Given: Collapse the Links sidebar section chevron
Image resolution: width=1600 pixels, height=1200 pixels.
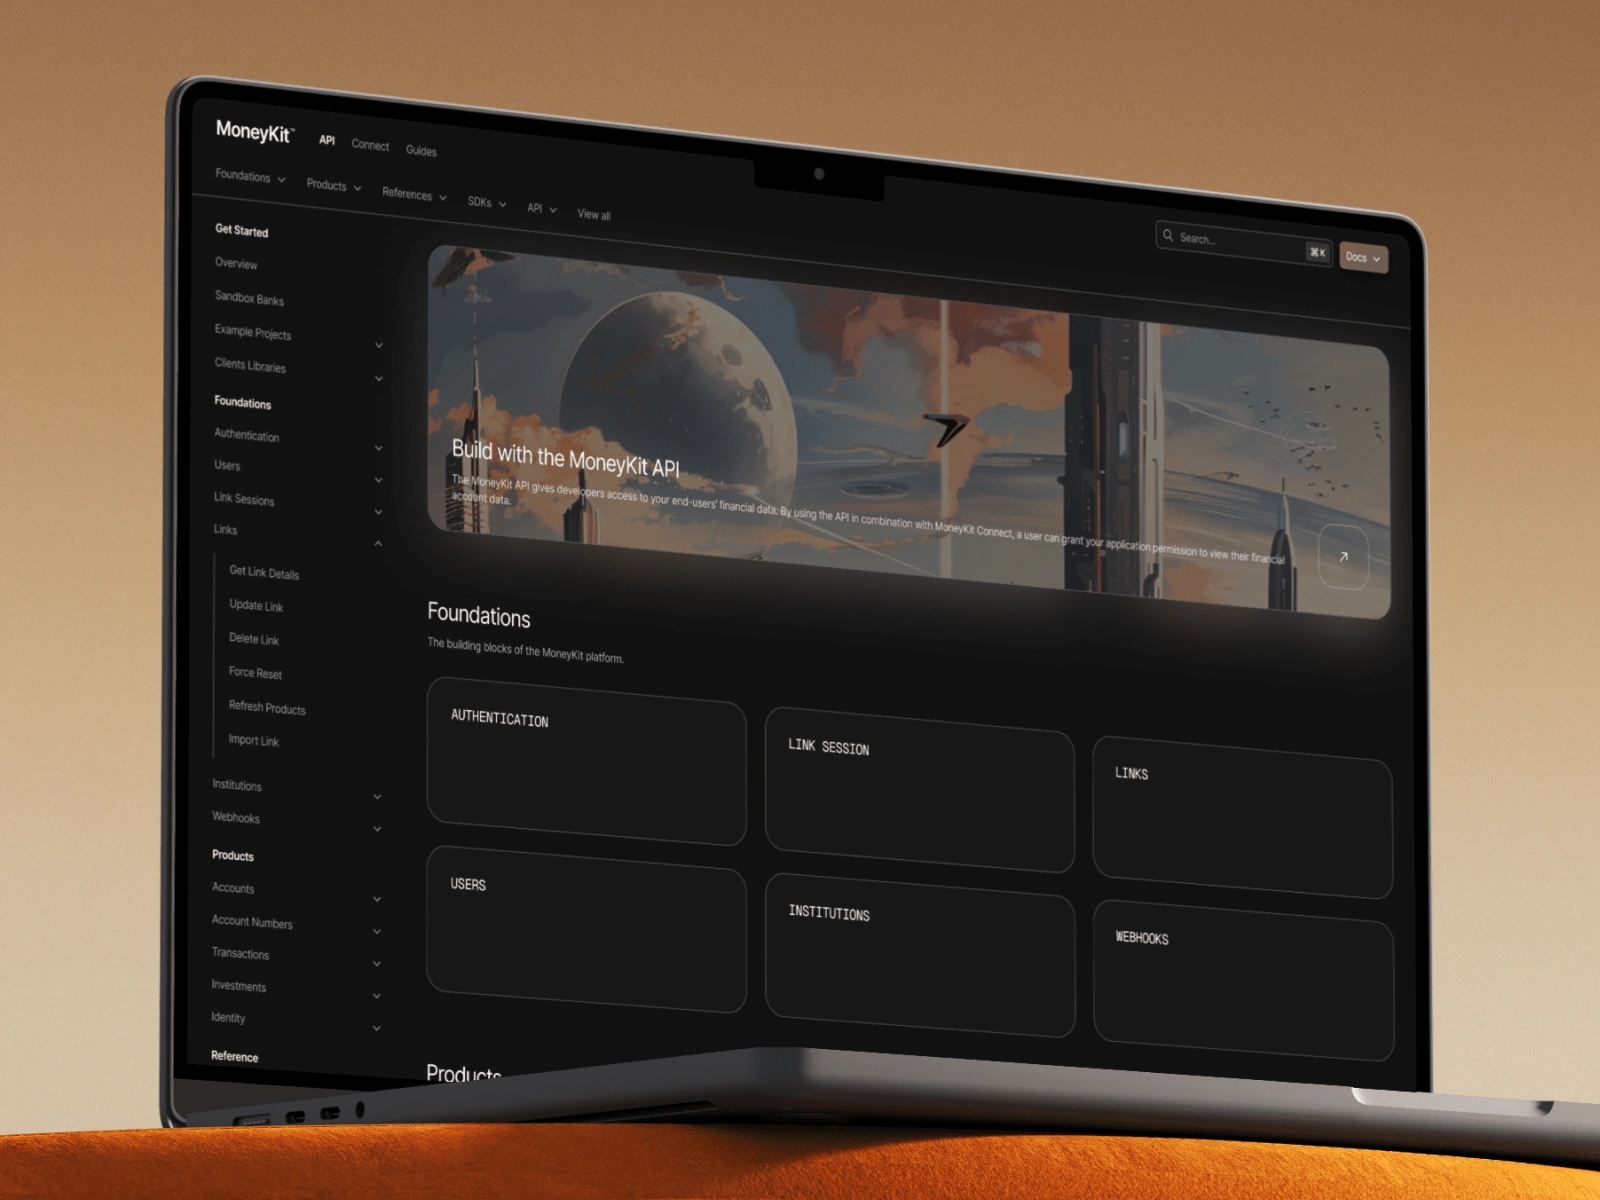Looking at the screenshot, I should coord(378,544).
